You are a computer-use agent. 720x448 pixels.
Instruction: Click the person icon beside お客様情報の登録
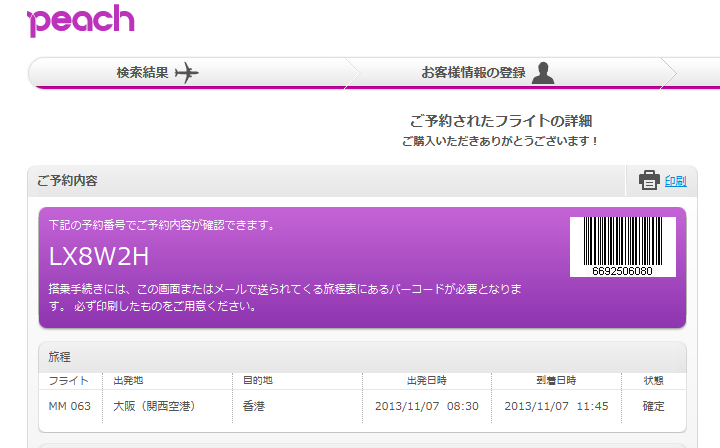(x=543, y=73)
